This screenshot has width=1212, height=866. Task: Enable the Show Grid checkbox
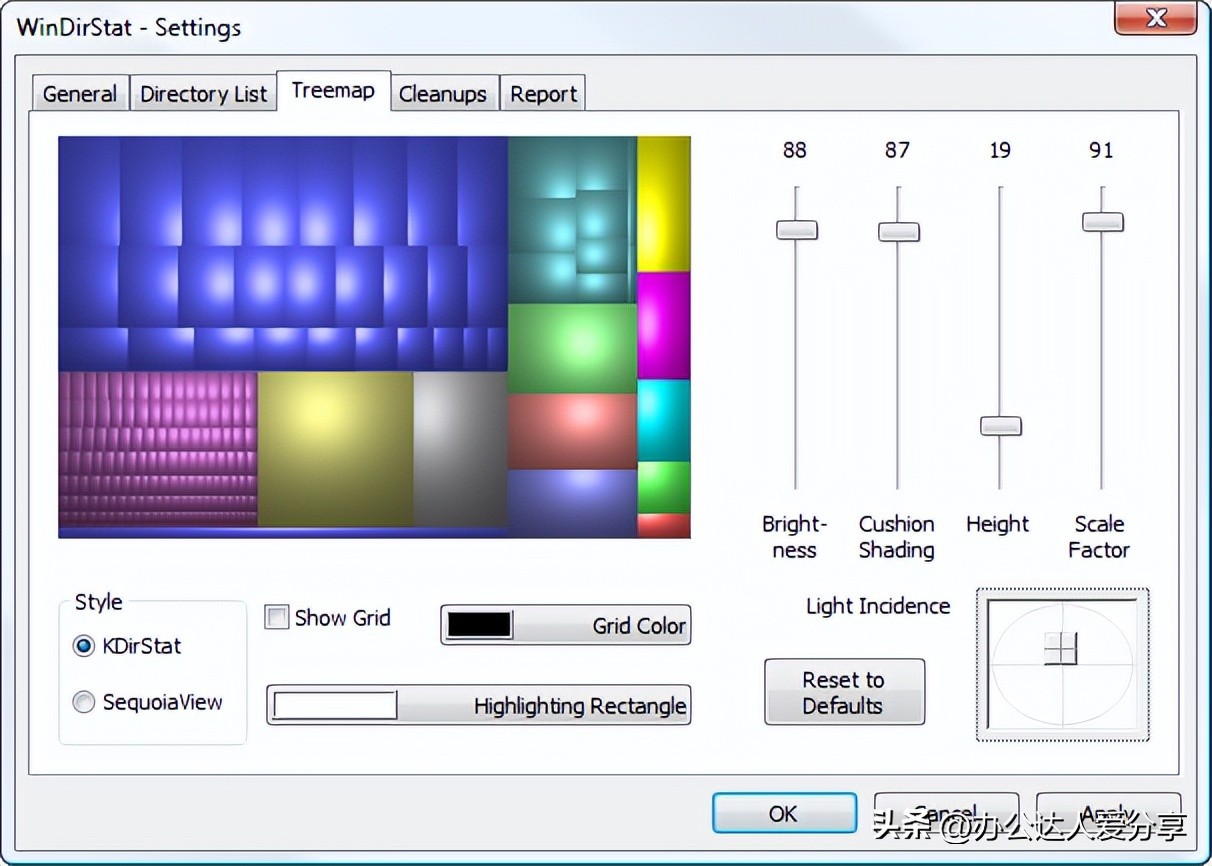tap(275, 617)
